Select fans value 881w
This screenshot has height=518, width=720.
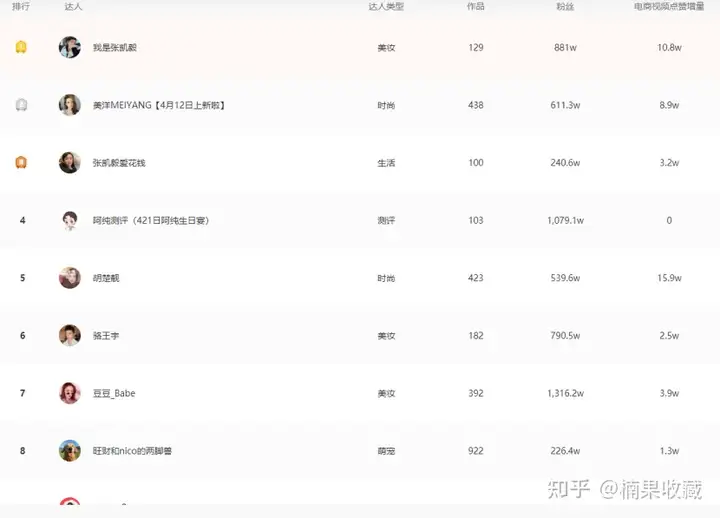click(x=565, y=47)
